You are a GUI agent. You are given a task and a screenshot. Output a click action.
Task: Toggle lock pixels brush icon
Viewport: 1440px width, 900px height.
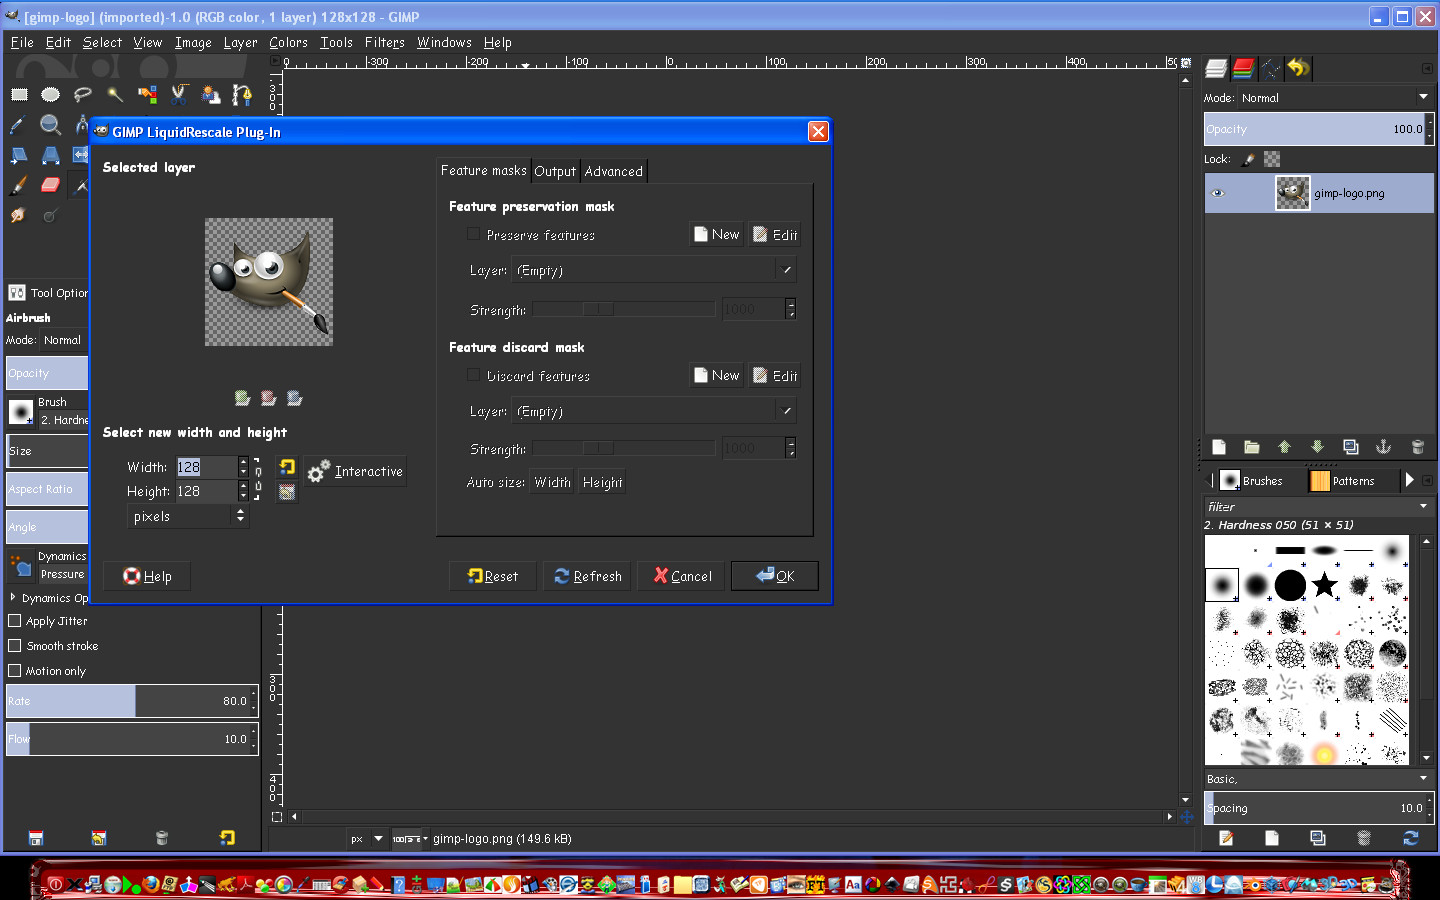pyautogui.click(x=1248, y=159)
